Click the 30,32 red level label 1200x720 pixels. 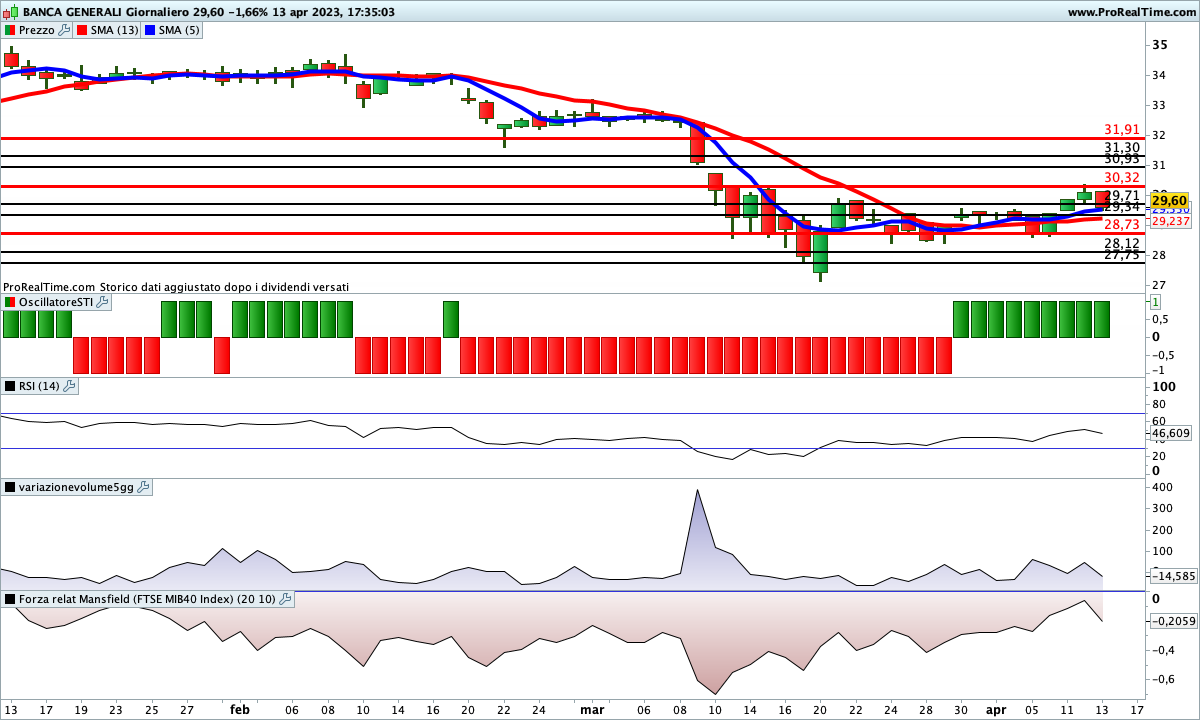coord(1122,177)
